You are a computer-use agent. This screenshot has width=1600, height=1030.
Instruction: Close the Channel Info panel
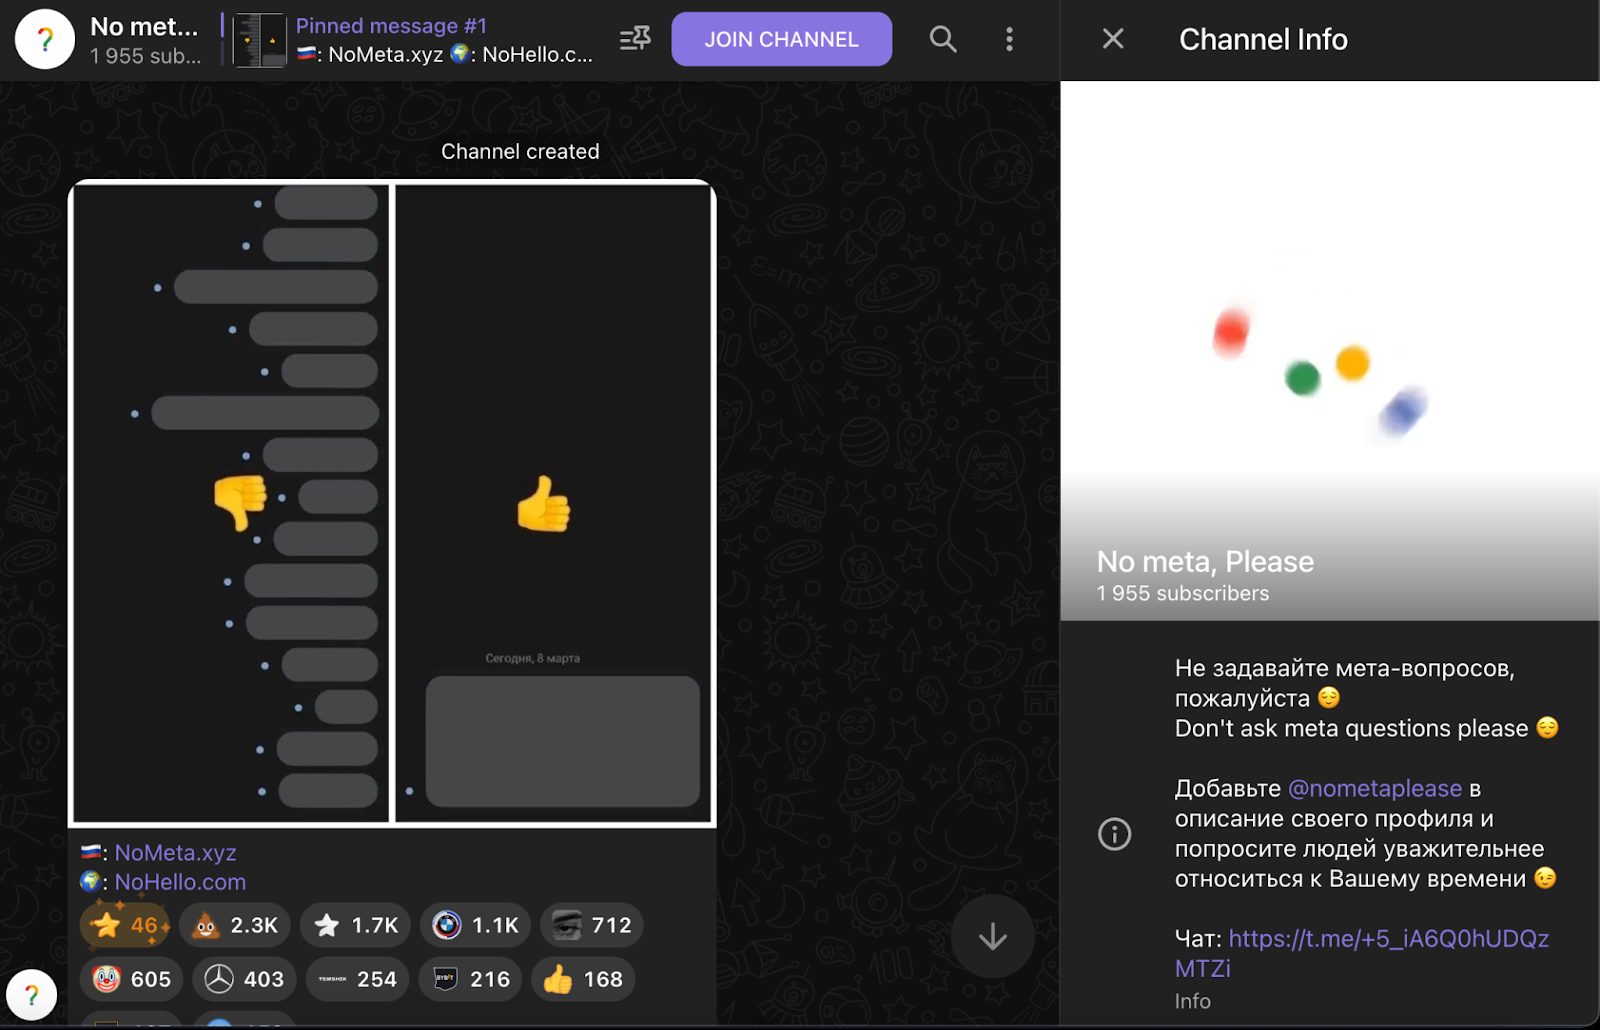point(1113,39)
